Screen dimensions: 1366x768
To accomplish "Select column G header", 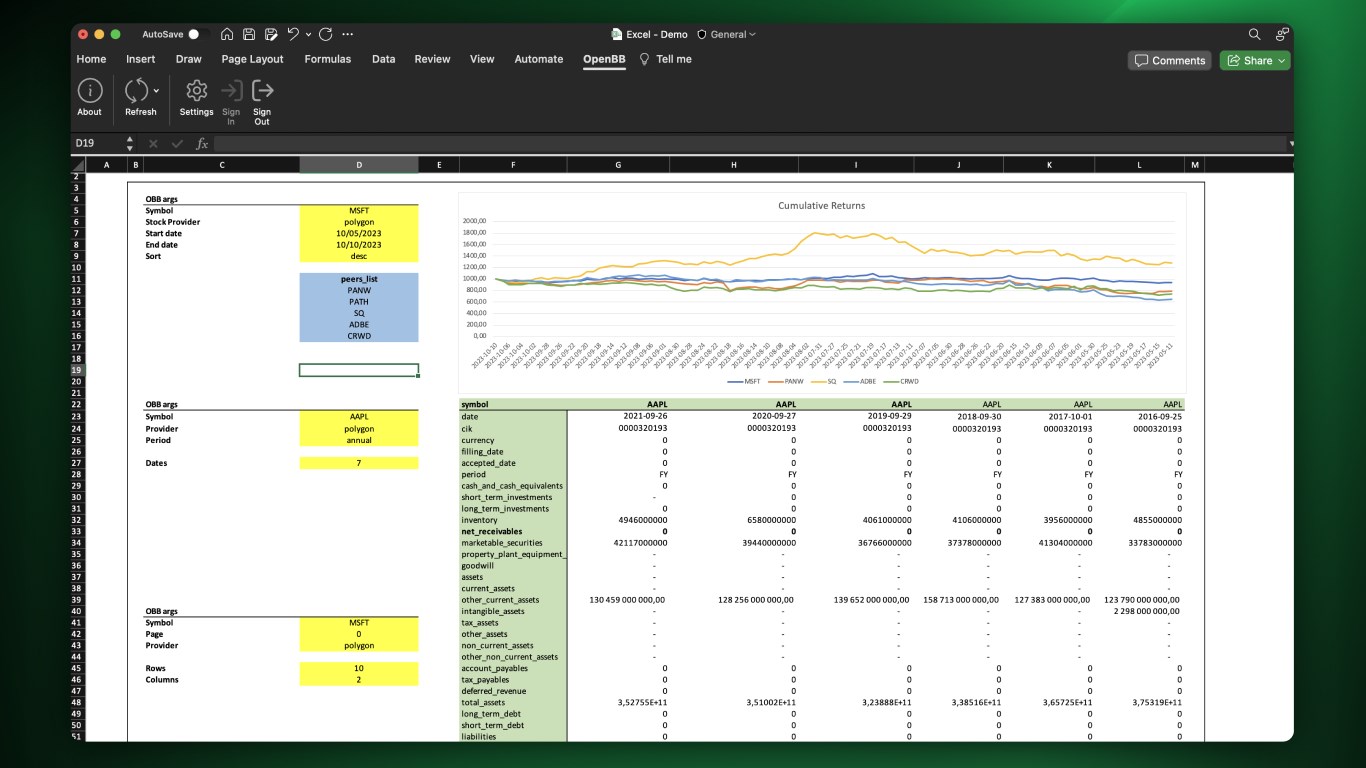I will click(618, 164).
